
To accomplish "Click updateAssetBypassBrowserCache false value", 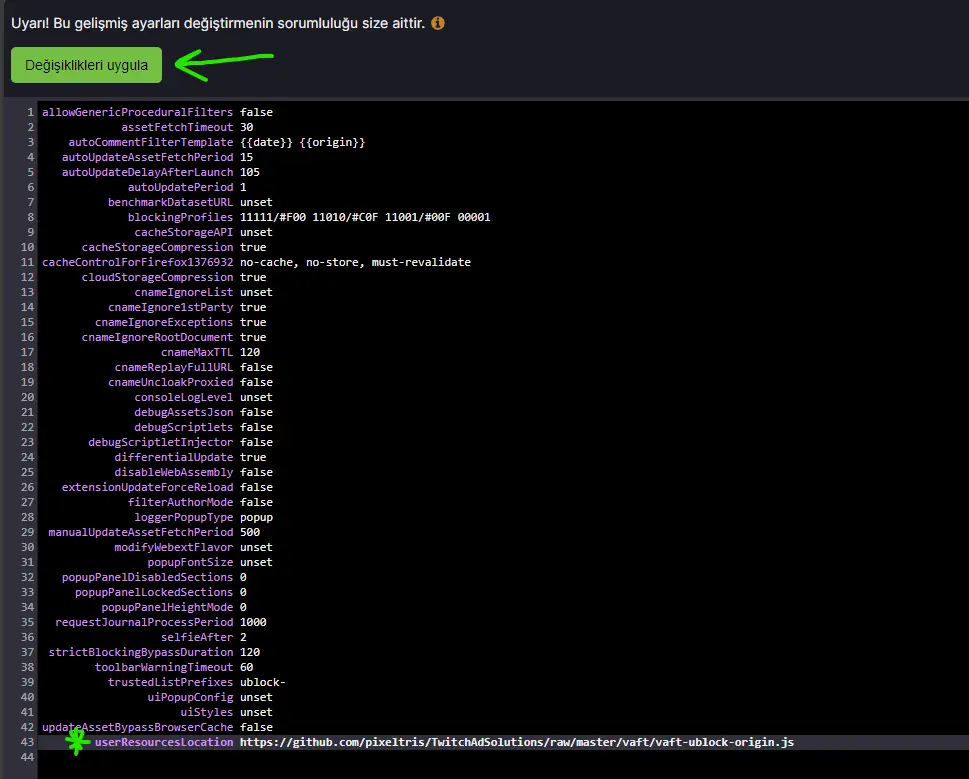I will pyautogui.click(x=256, y=727).
